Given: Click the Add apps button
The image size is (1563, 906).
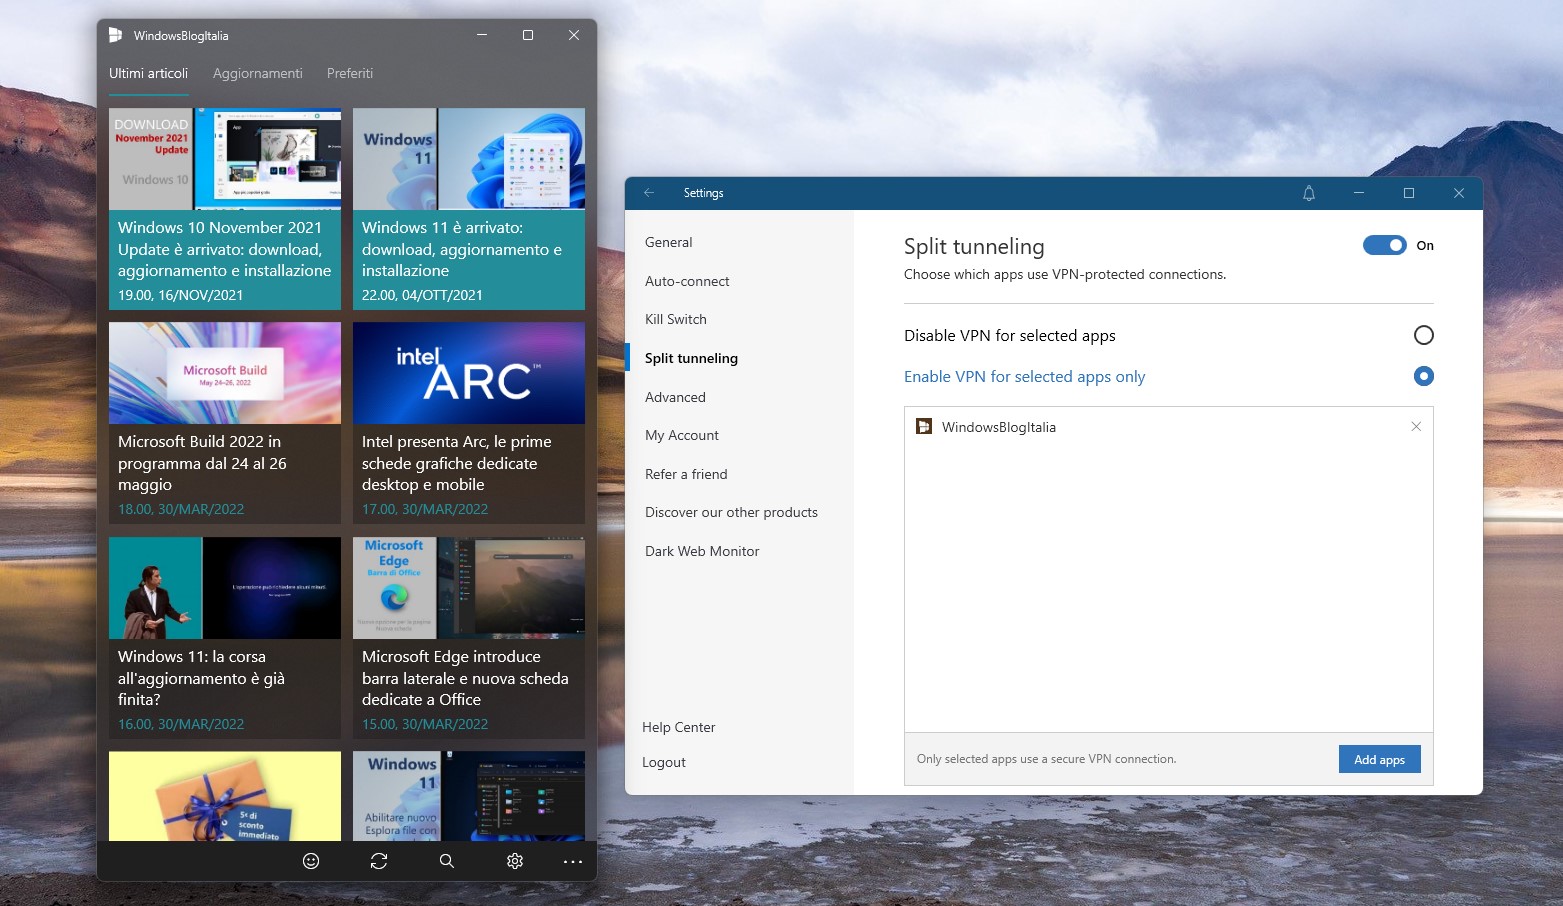Looking at the screenshot, I should (x=1379, y=759).
